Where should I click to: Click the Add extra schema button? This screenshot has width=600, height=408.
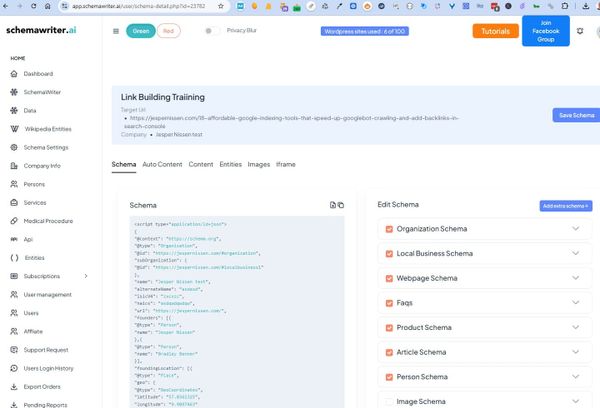click(x=566, y=206)
